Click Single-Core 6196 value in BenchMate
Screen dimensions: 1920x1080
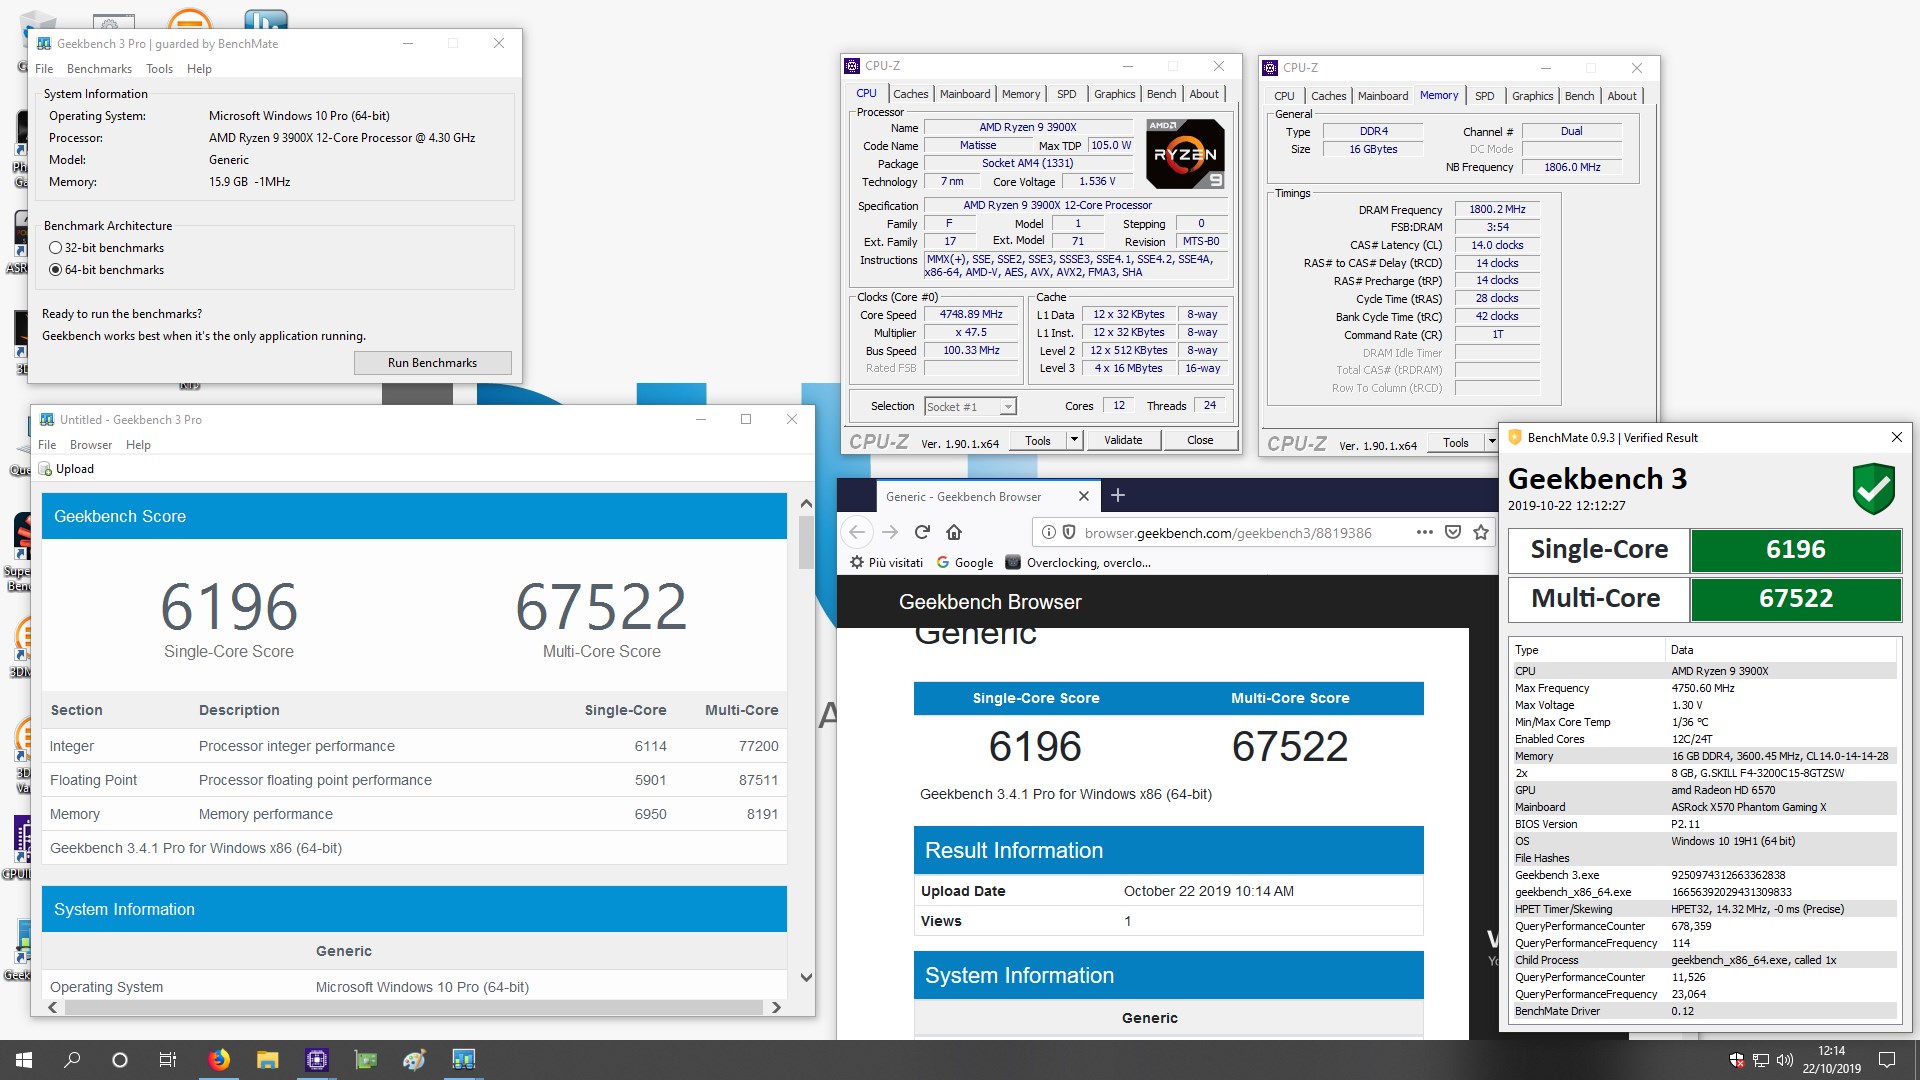pyautogui.click(x=1795, y=550)
